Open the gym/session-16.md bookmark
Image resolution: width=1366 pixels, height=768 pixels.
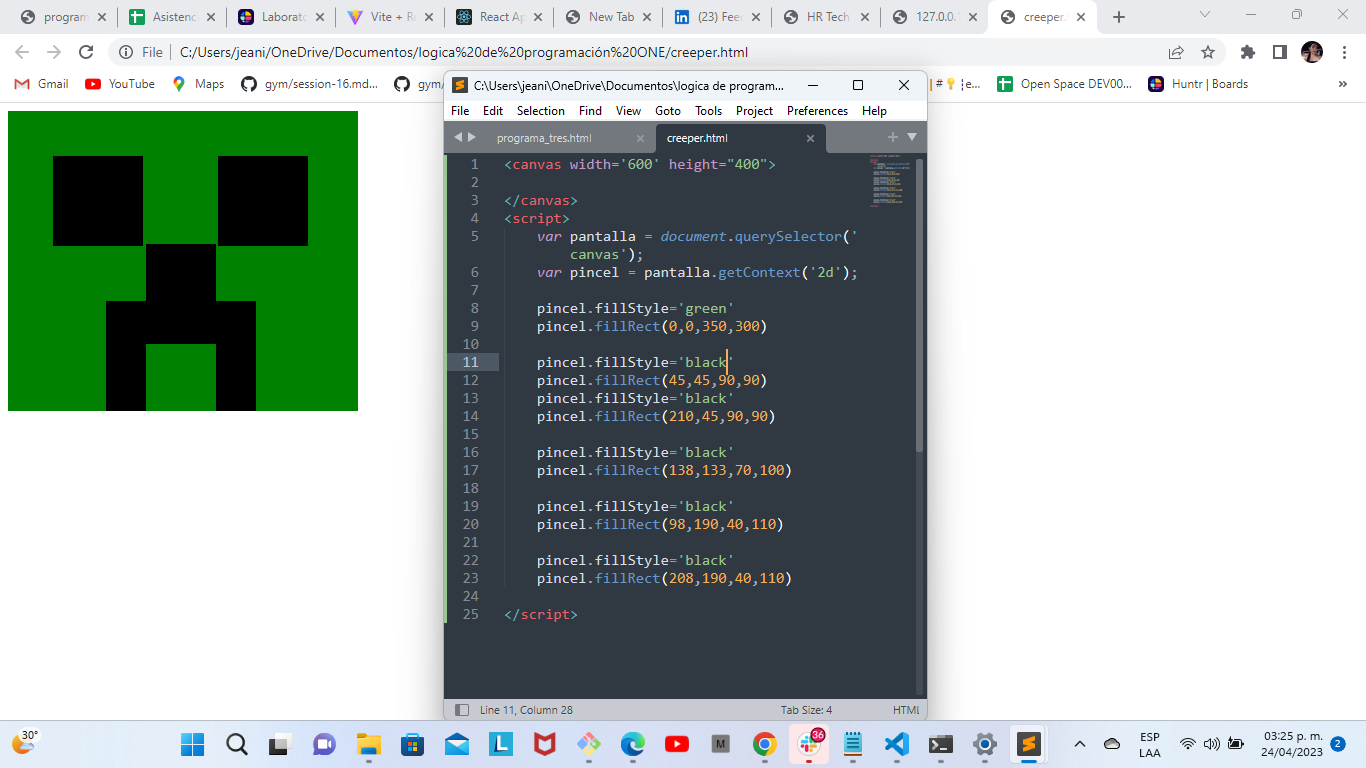click(310, 84)
